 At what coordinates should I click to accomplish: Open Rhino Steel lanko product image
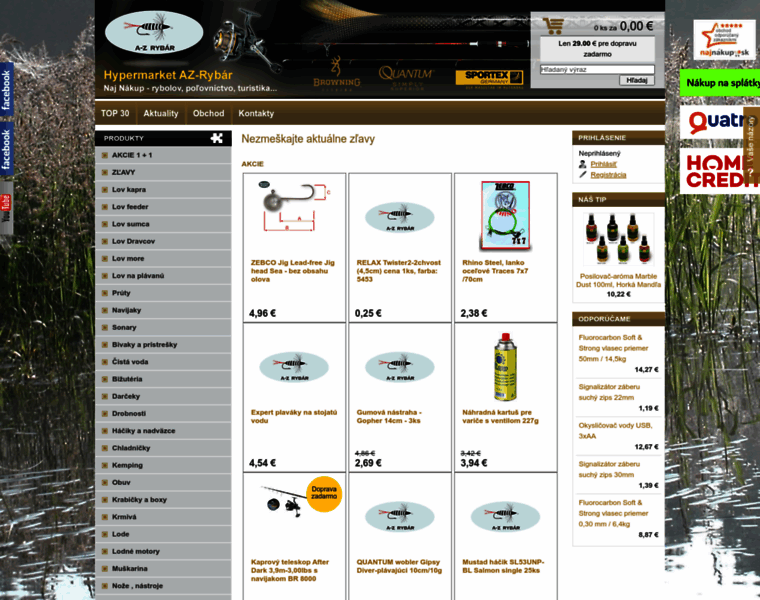pyautogui.click(x=505, y=216)
